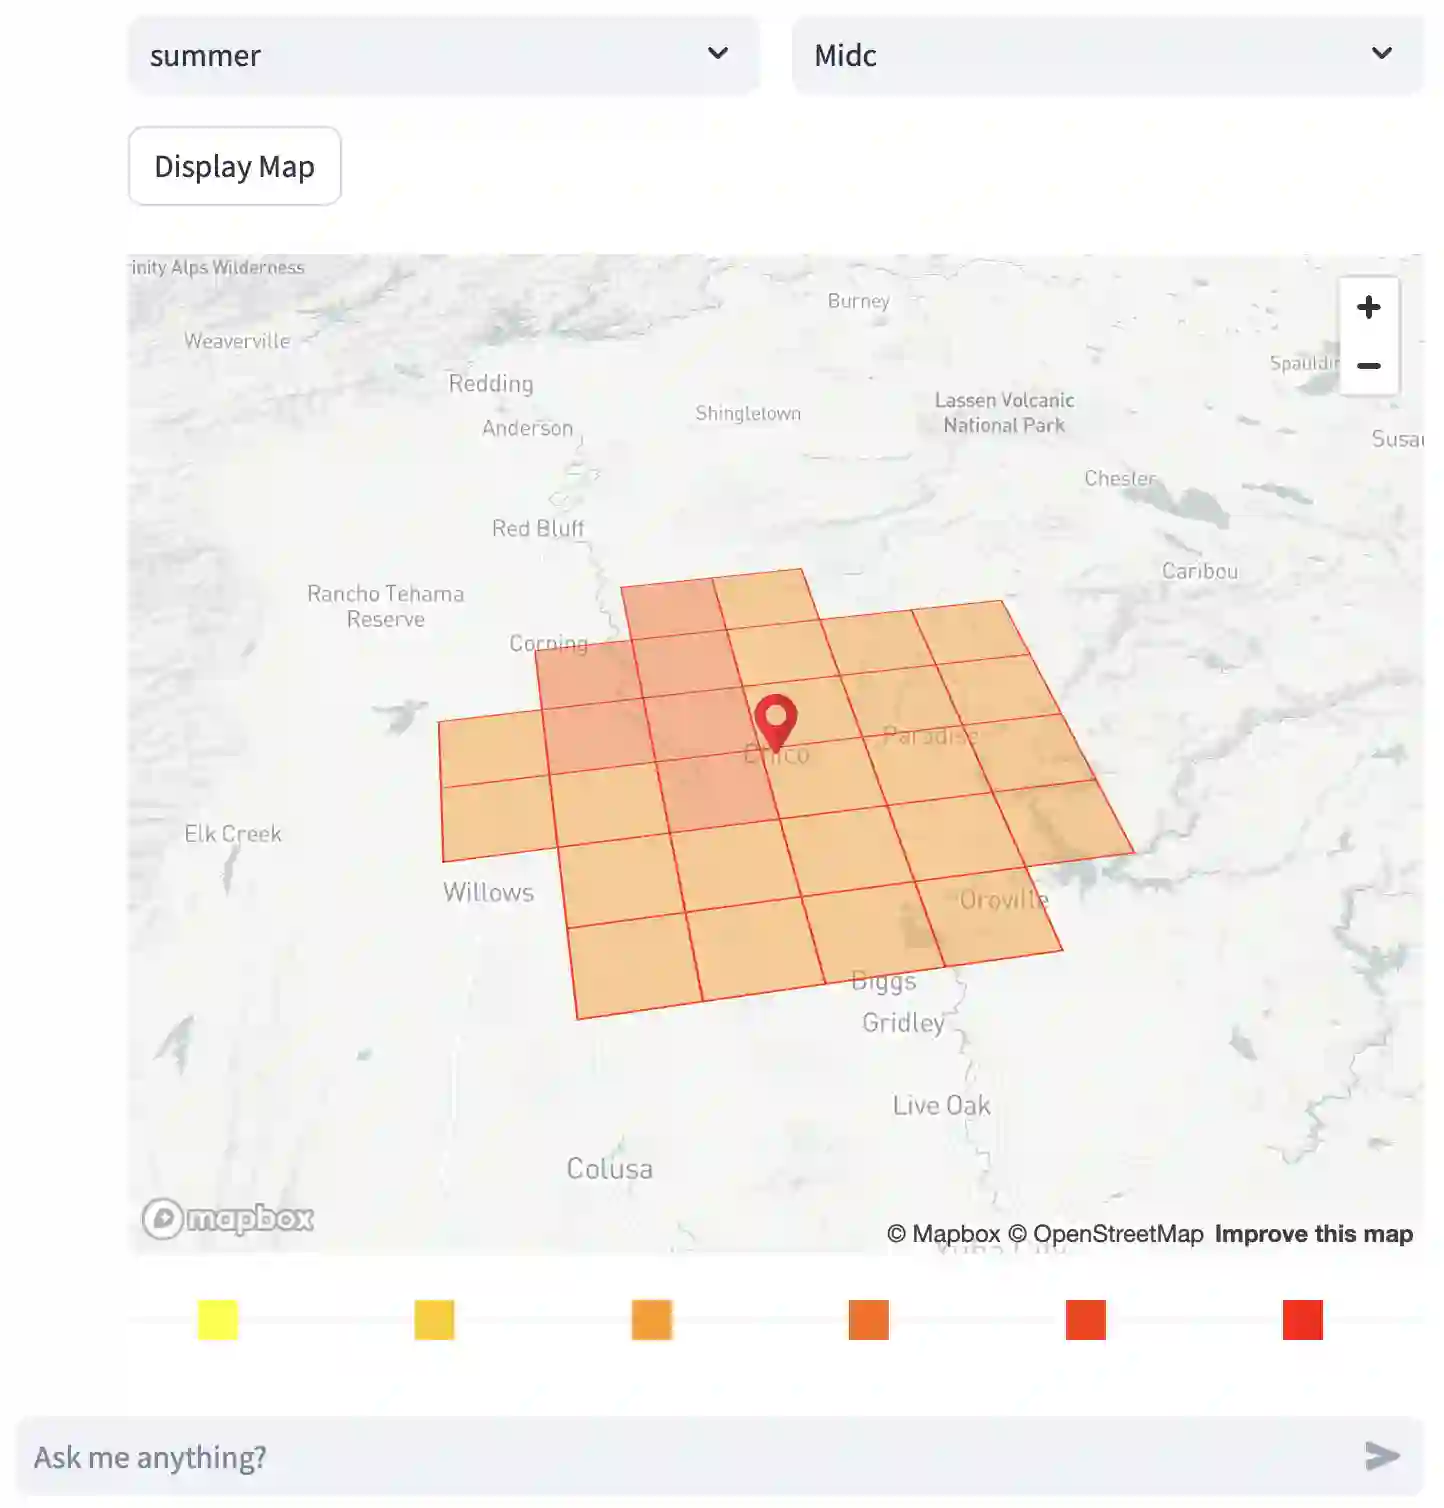The width and height of the screenshot is (1444, 1508).
Task: Click the Redding label on the map
Action: pos(491,384)
